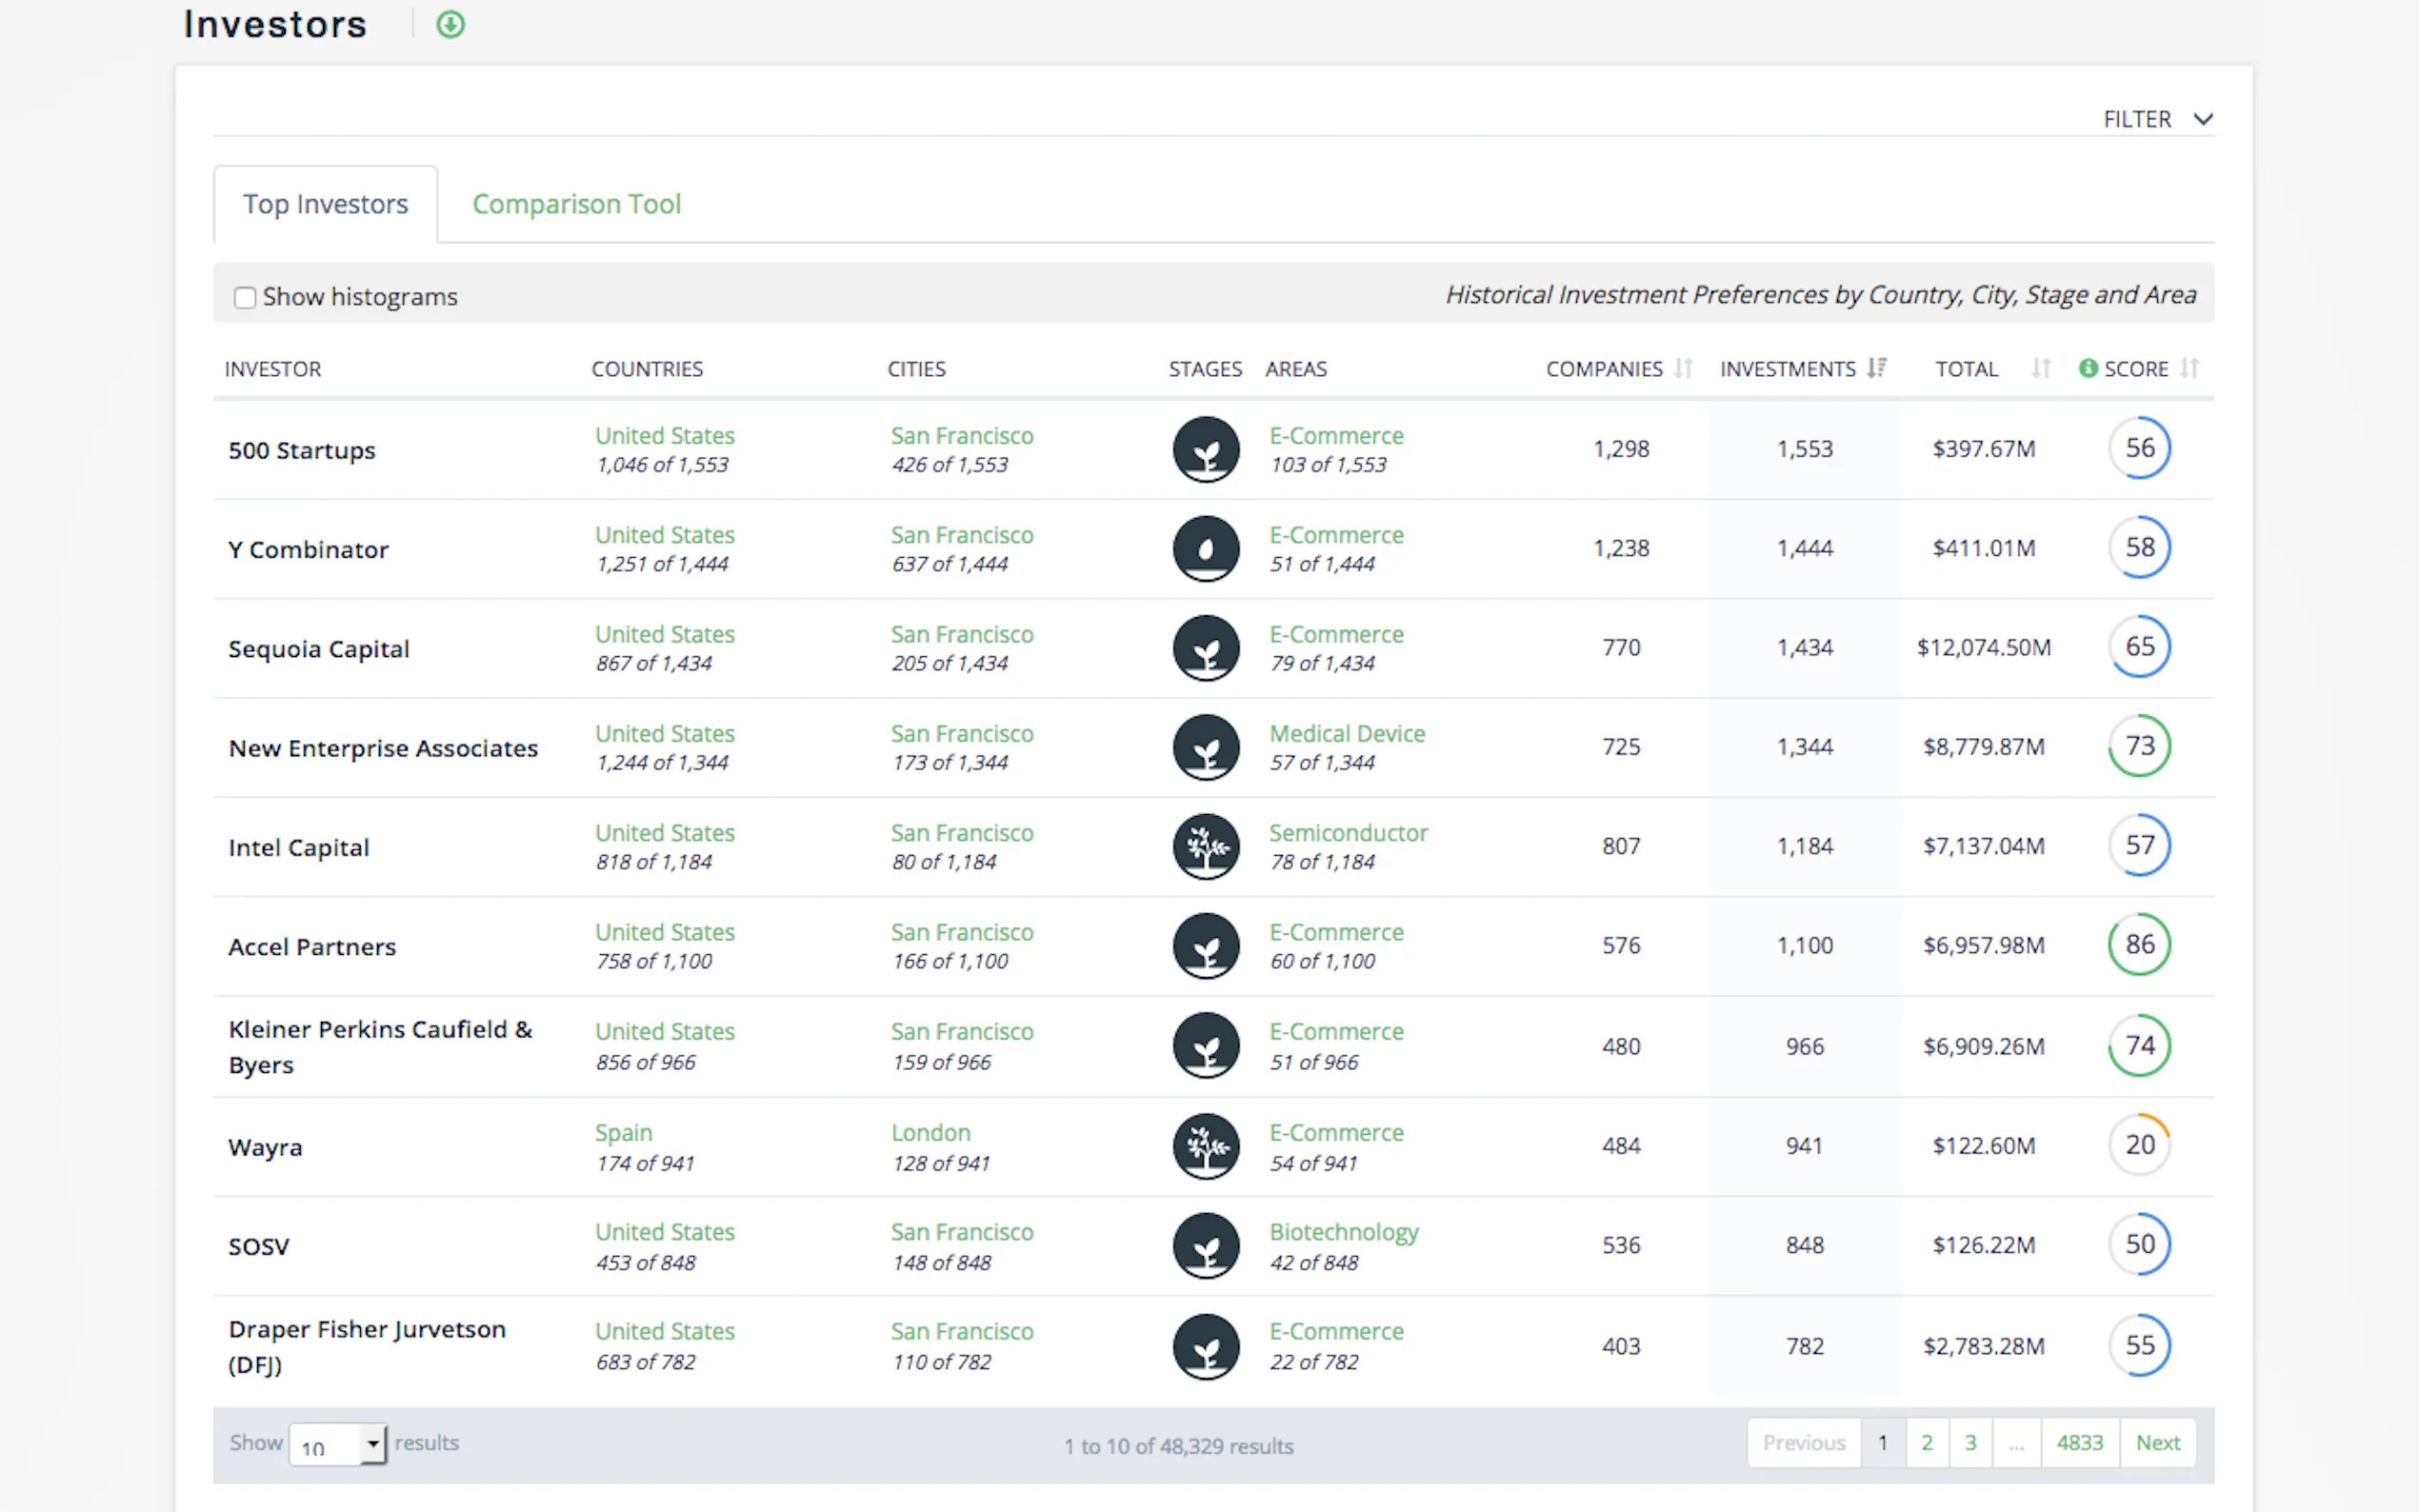
Task: Open the results-per-page dropdown
Action: point(337,1444)
